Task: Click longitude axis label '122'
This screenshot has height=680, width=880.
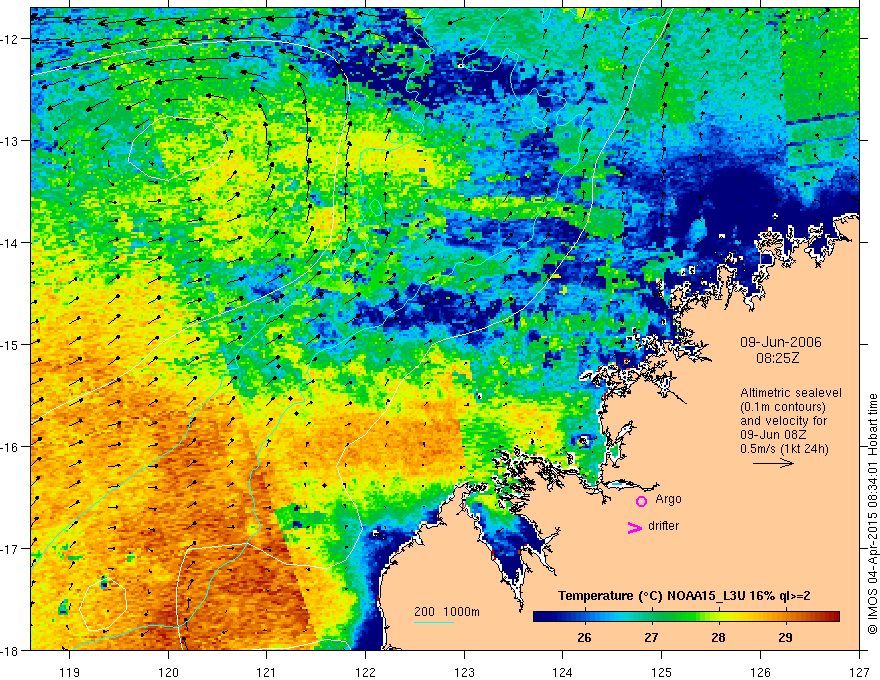Action: click(x=365, y=672)
